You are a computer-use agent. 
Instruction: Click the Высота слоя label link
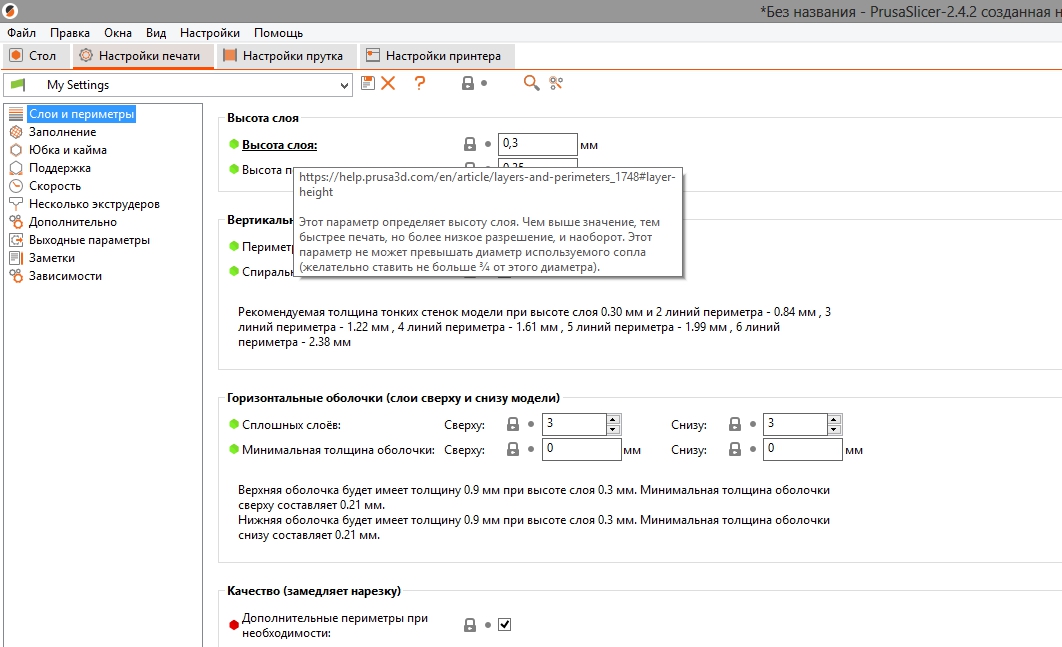point(279,145)
